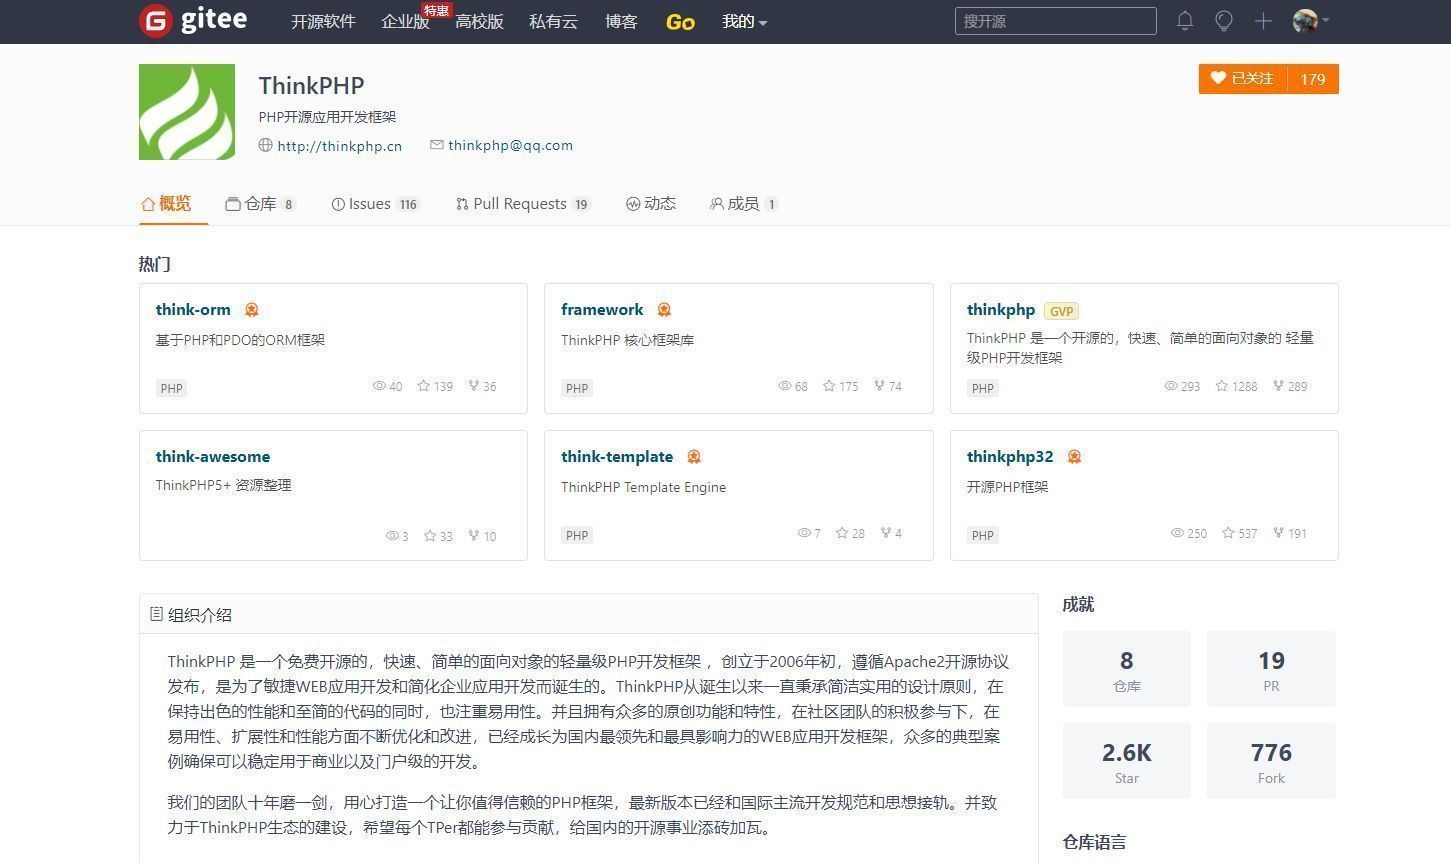Open the think-orm repository
1451x863 pixels.
pos(193,310)
